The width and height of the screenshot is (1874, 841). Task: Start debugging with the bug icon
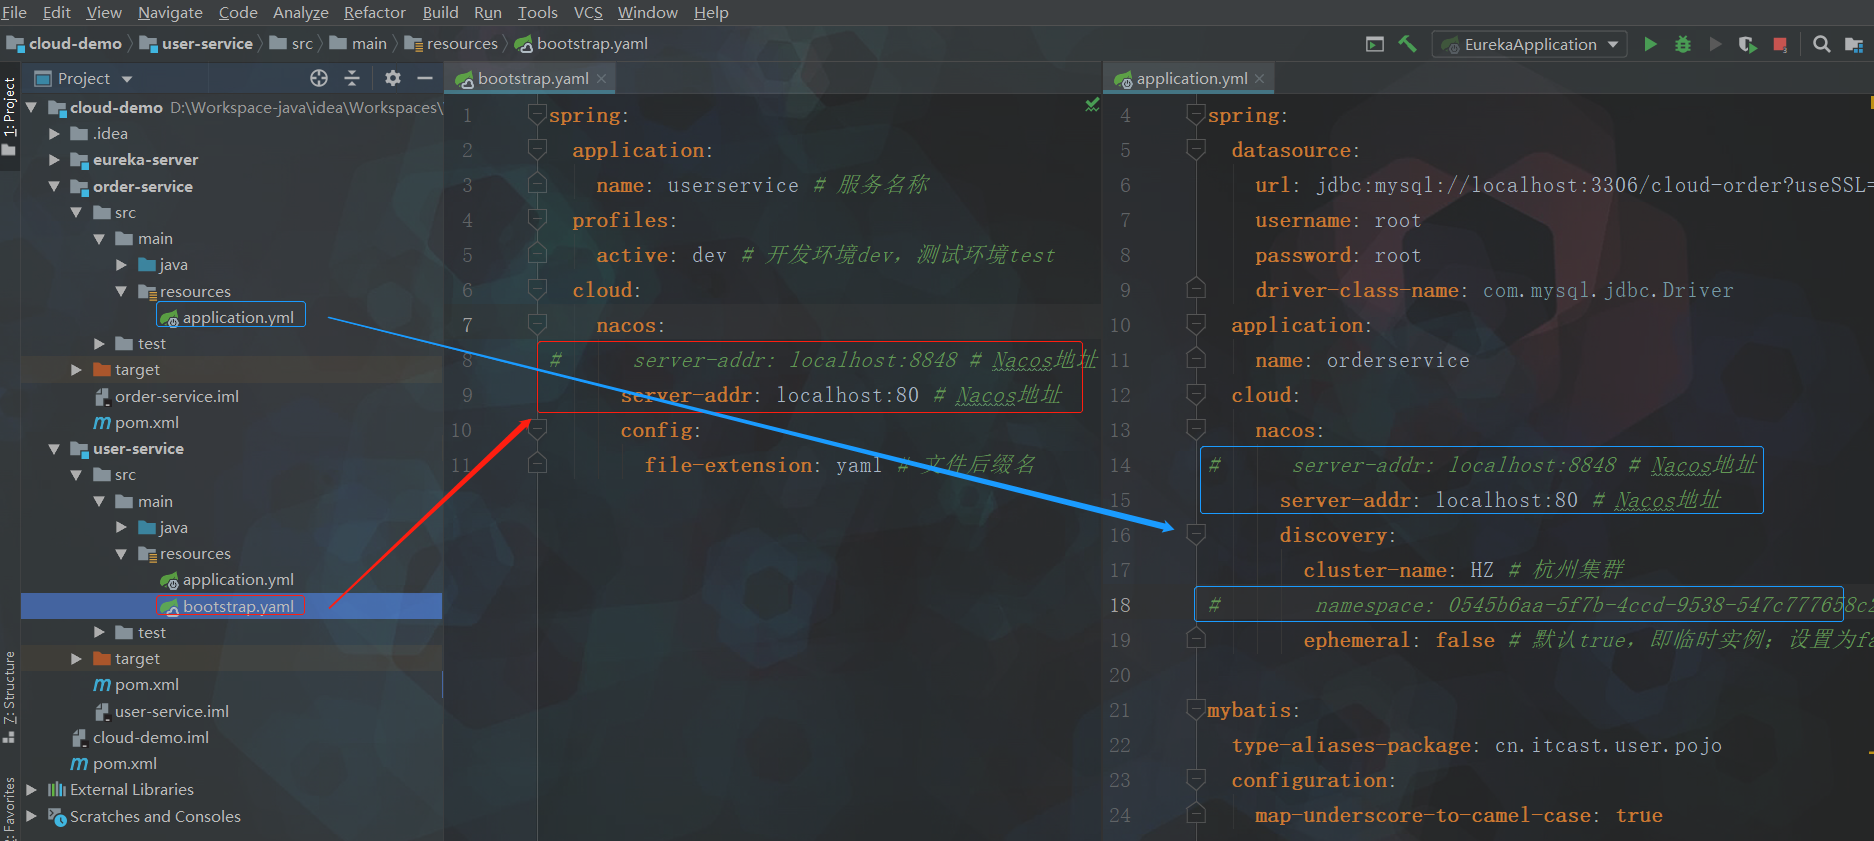click(1683, 44)
